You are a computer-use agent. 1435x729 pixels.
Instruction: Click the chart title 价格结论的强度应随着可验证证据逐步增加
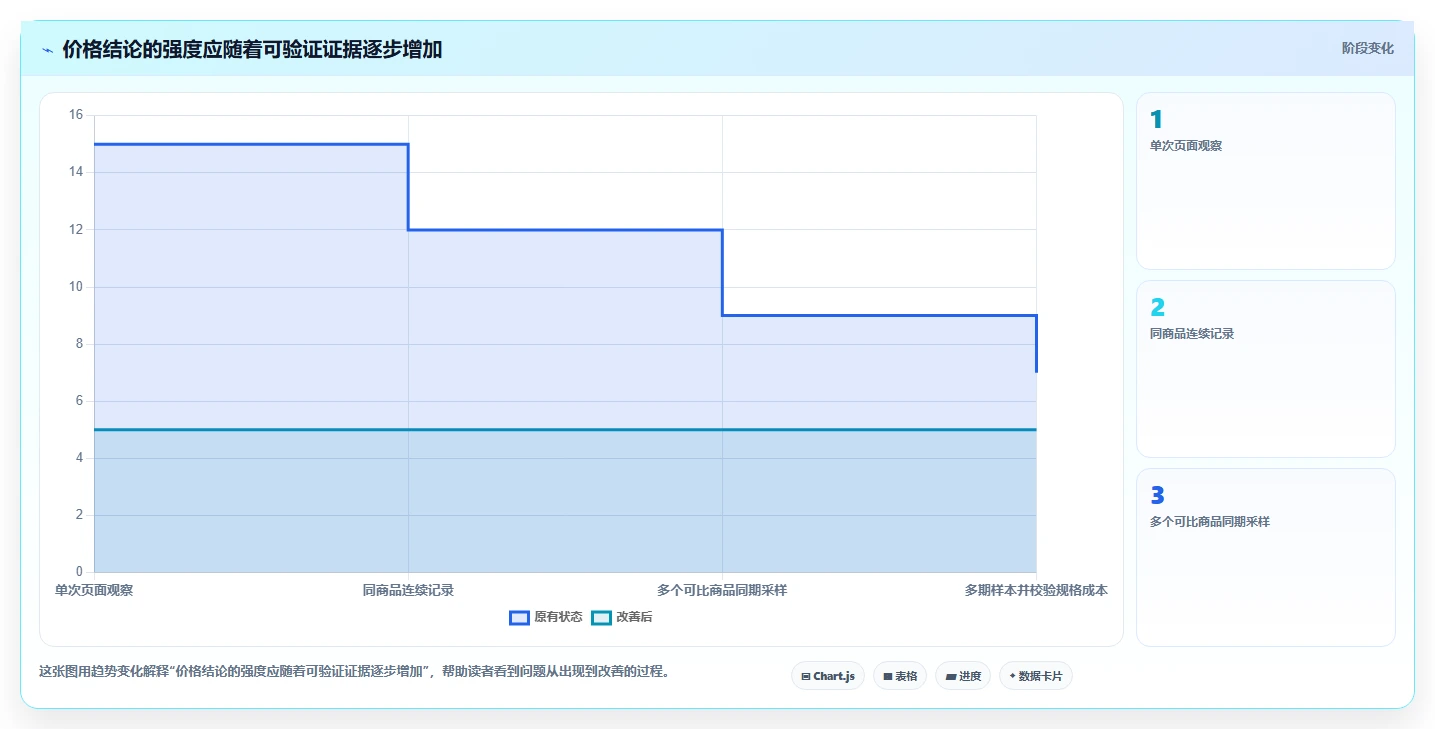252,50
